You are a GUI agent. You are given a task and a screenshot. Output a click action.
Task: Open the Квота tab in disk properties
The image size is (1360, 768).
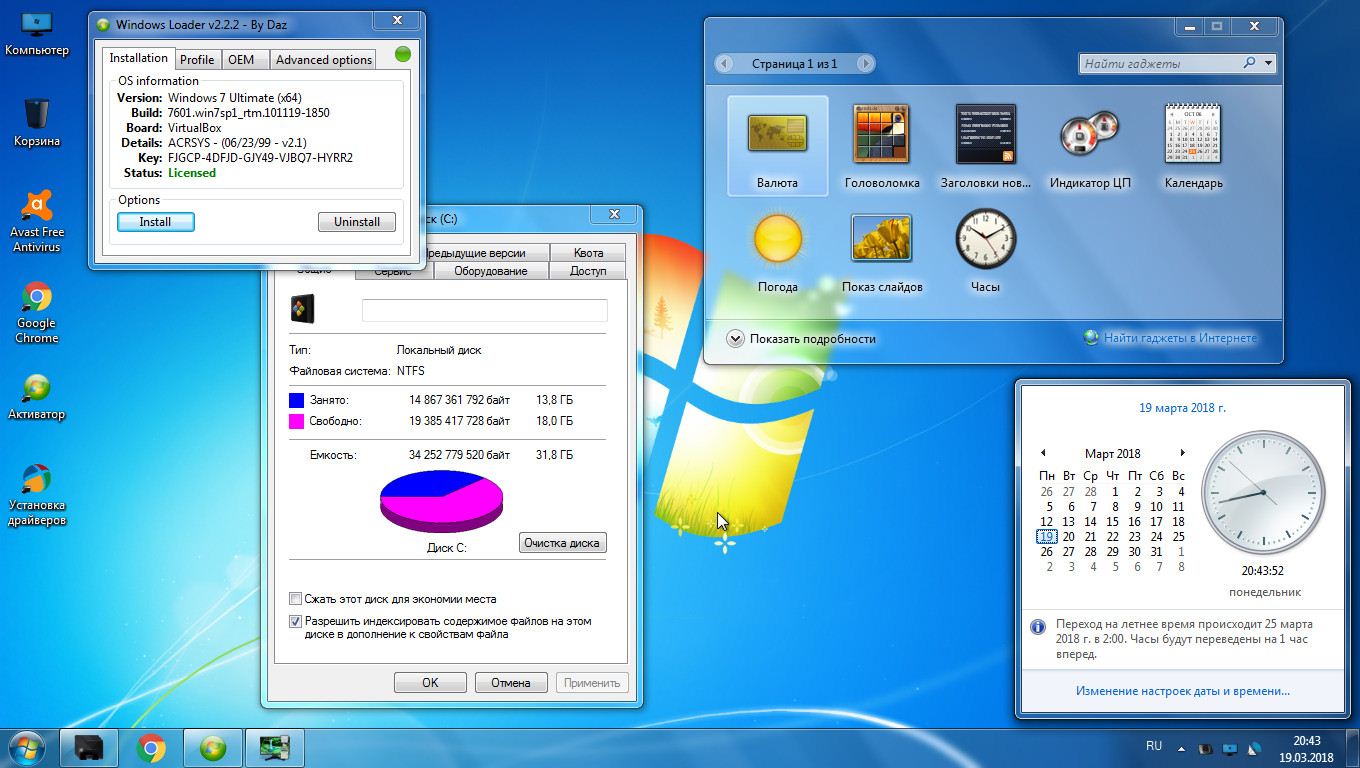click(589, 253)
